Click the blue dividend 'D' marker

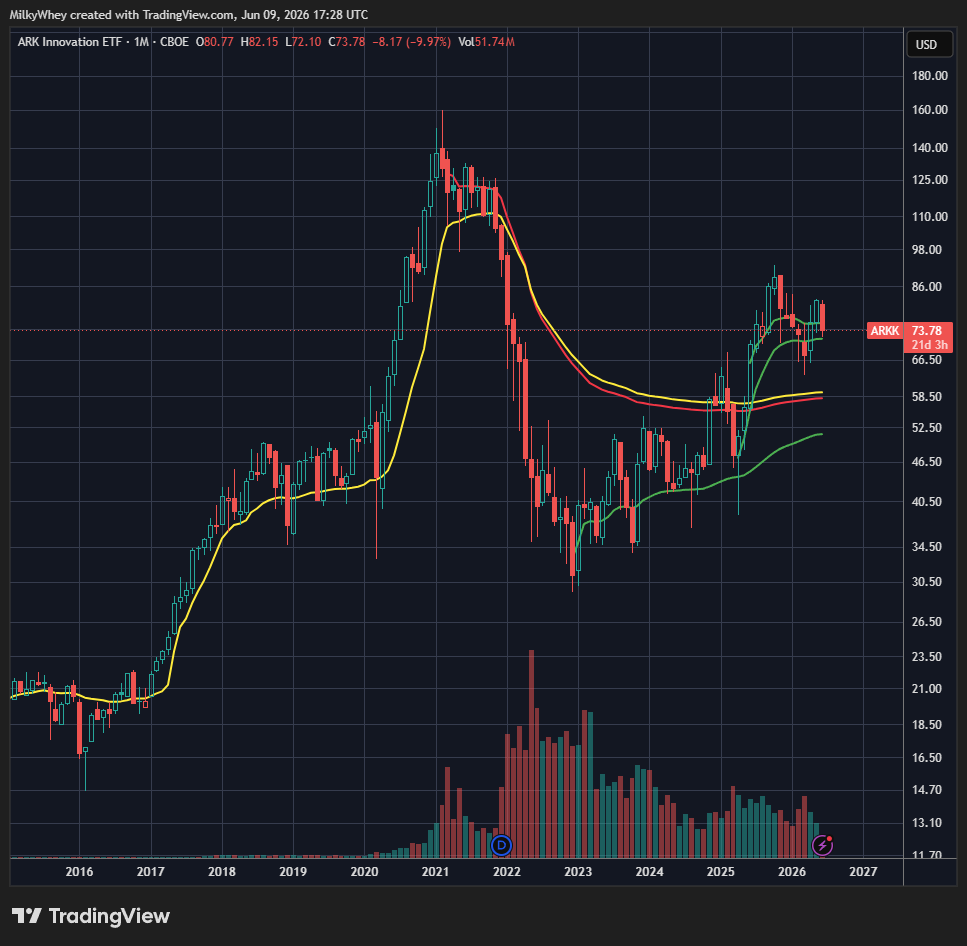[x=501, y=845]
